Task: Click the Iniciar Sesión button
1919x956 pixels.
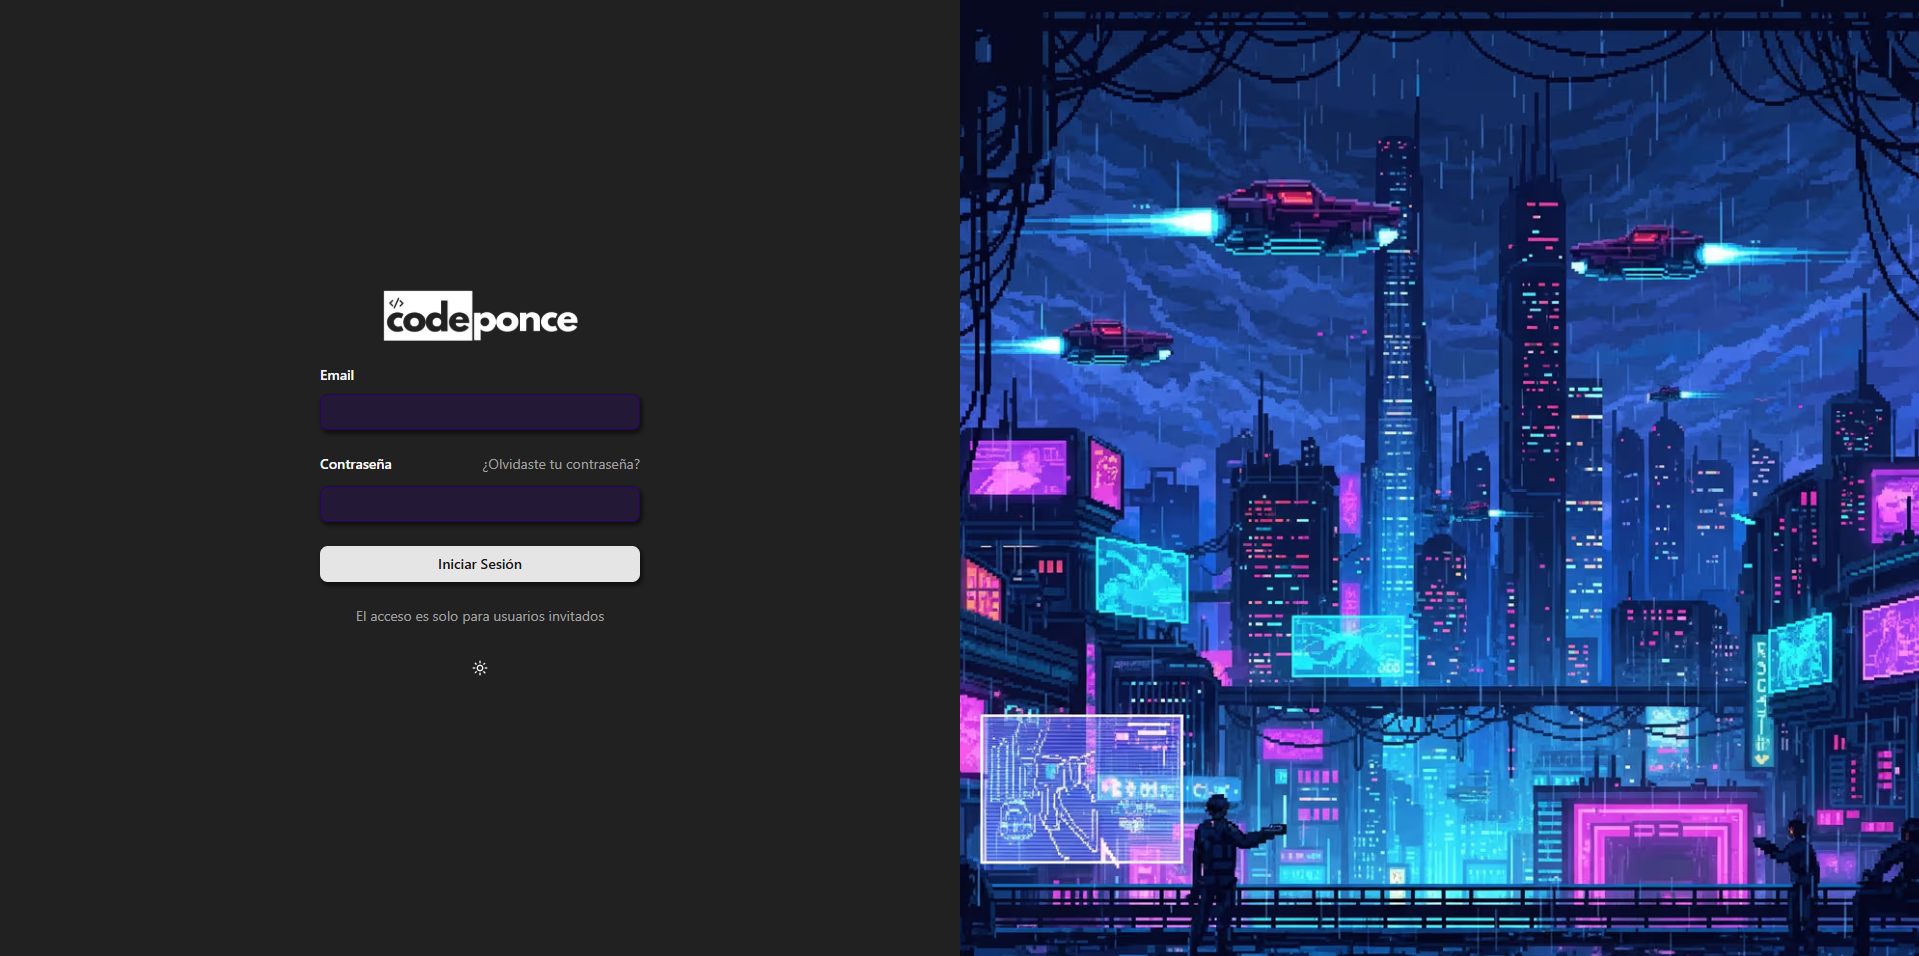Action: pyautogui.click(x=480, y=564)
